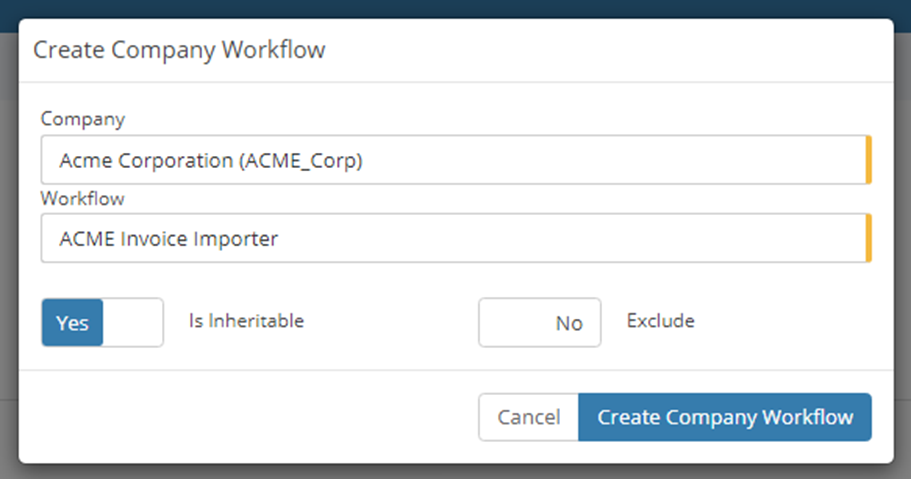The height and width of the screenshot is (479, 911).
Task: Click the empty half of Exclude switch
Action: point(510,323)
